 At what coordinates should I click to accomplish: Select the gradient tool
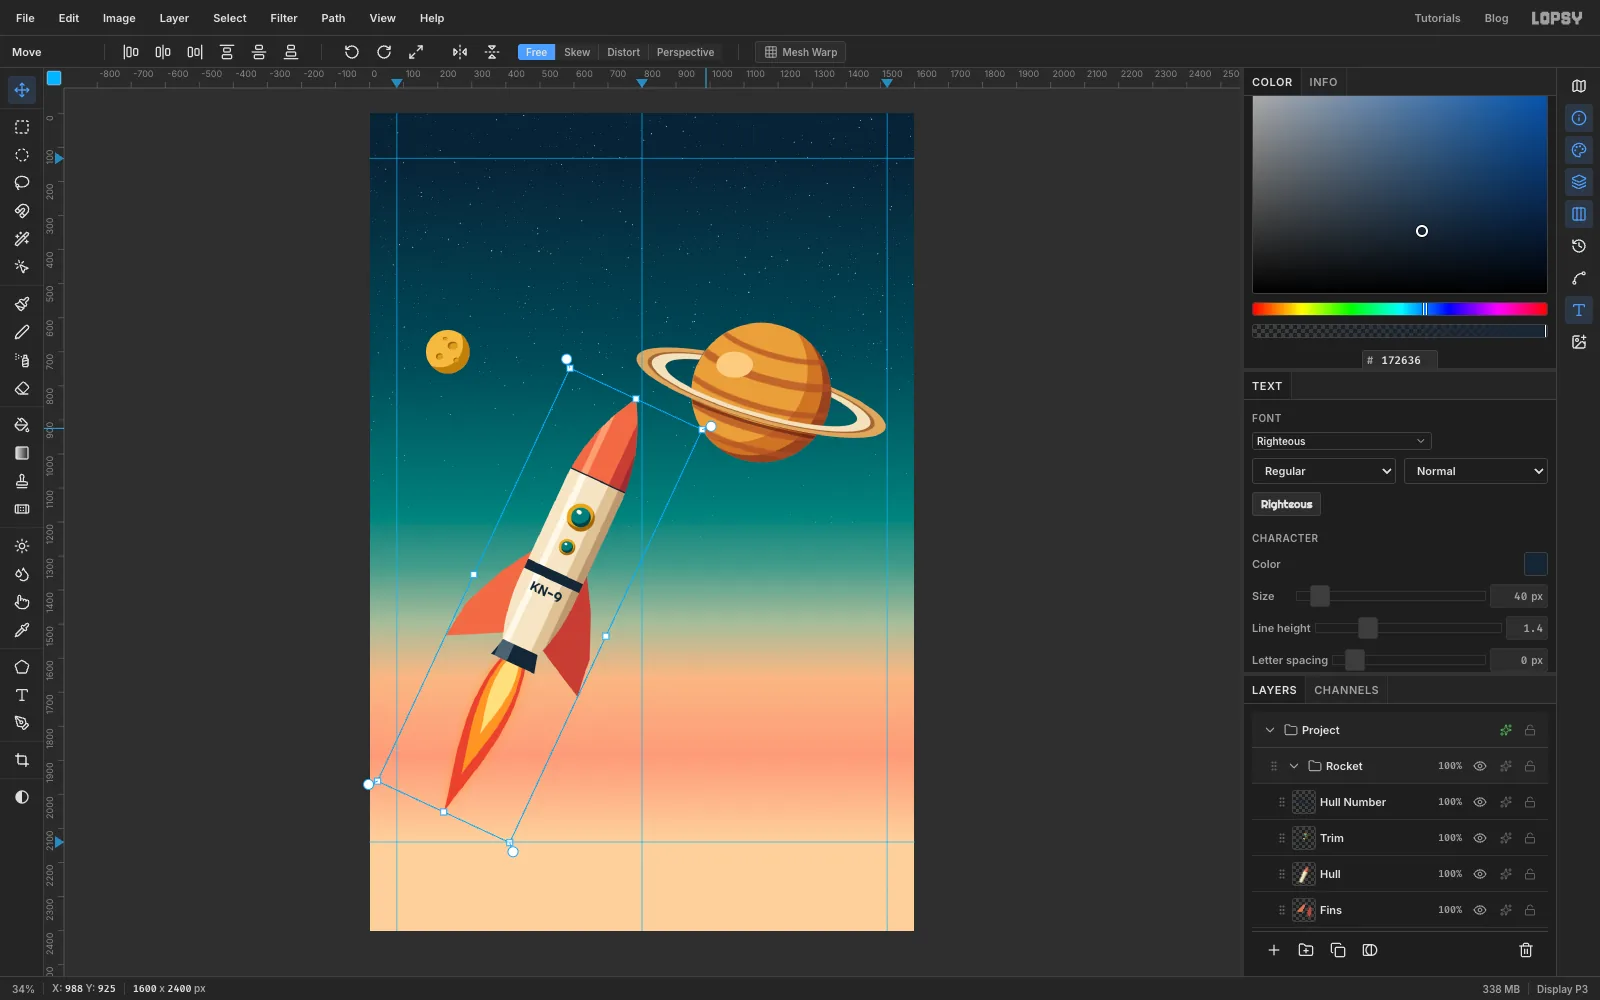coord(22,453)
